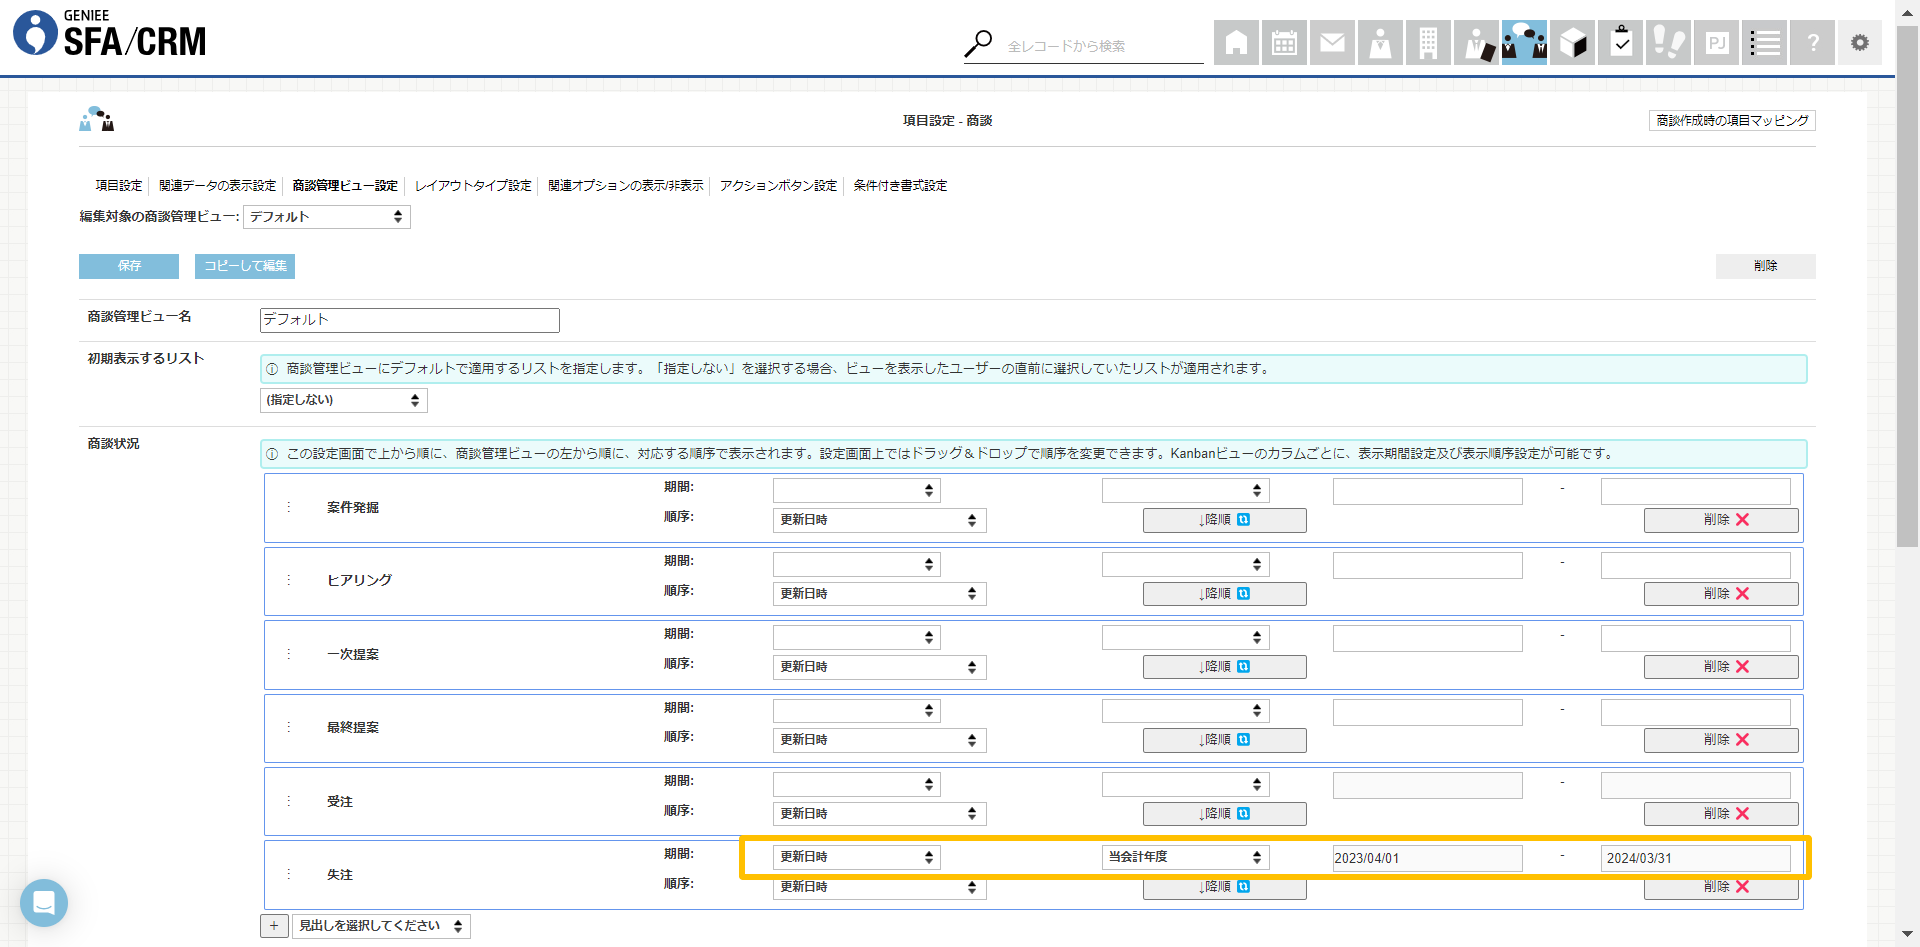The height and width of the screenshot is (947, 1920).
Task: Click the コピーして編集 button
Action: [x=245, y=266]
